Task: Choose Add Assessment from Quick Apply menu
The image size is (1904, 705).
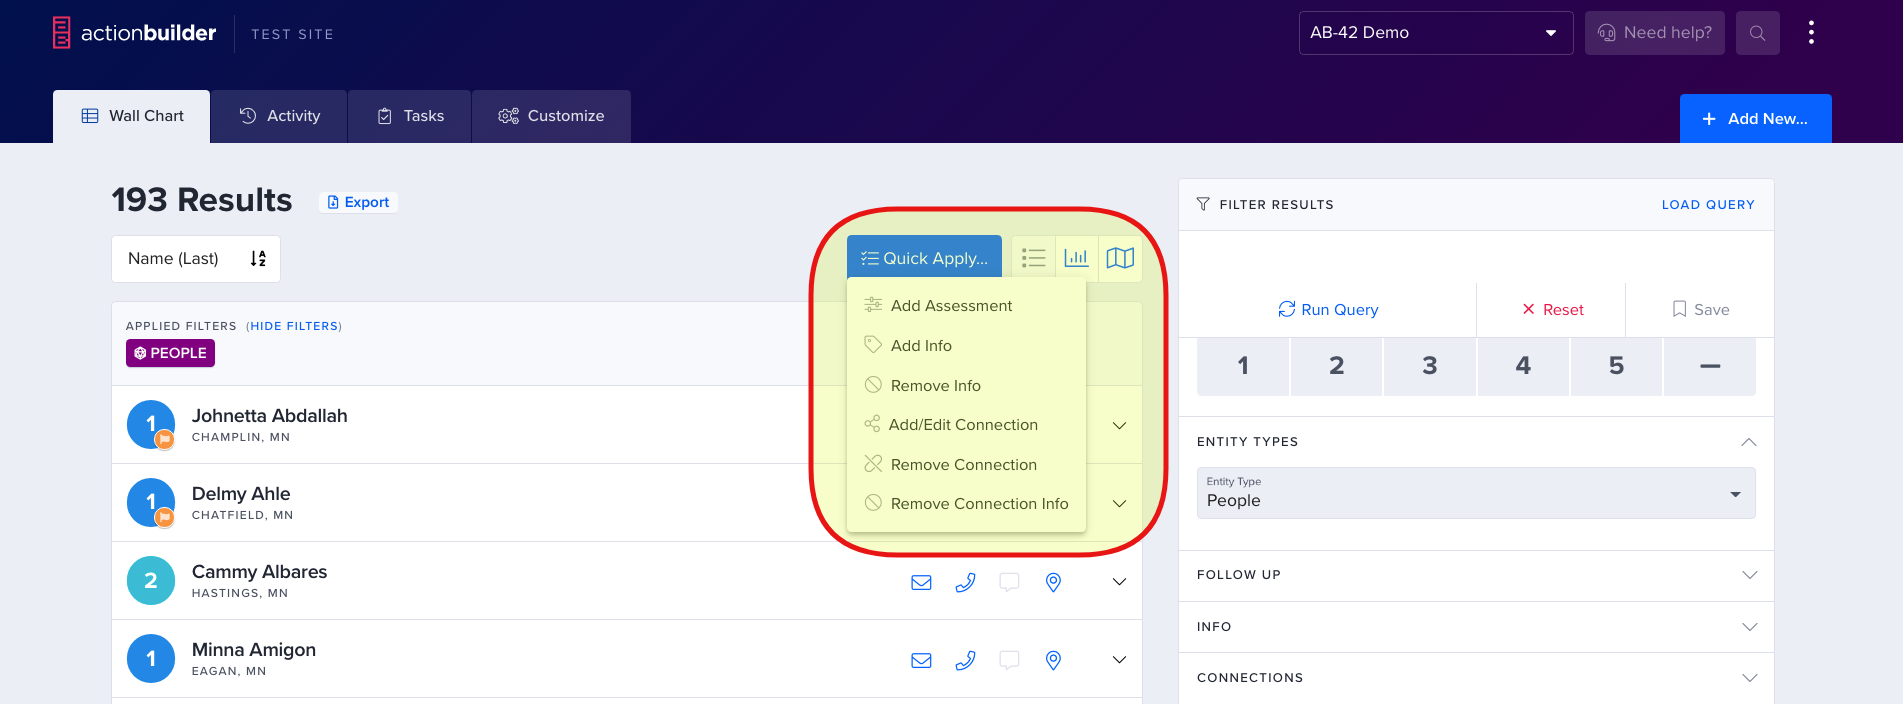Action: pos(951,306)
